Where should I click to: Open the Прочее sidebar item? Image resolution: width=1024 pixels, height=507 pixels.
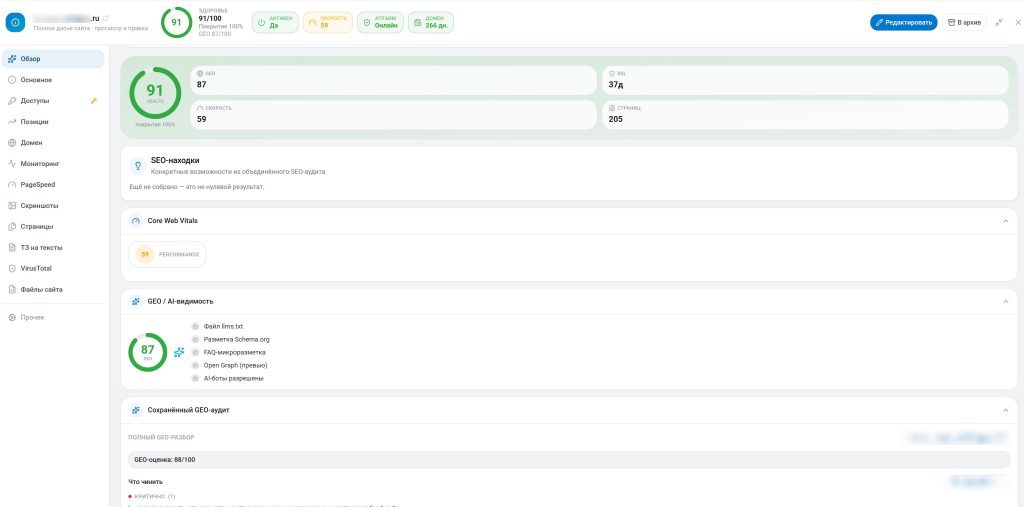click(53, 317)
